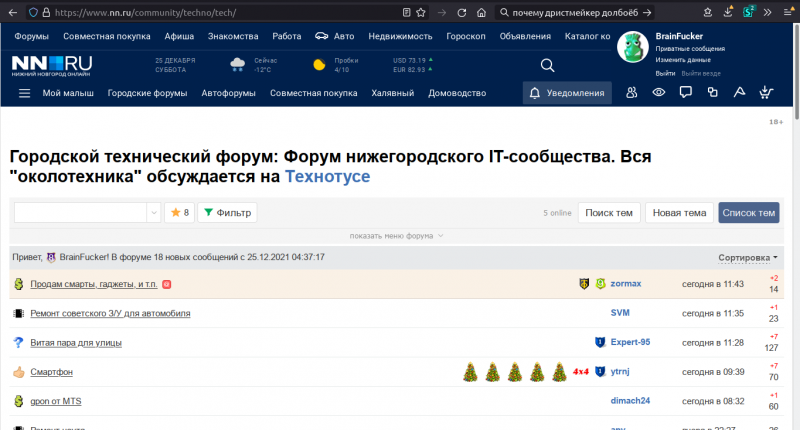Open topic Продам смарты, гаджеты, и т.п.
Viewport: 800px width, 430px height.
[x=94, y=284]
